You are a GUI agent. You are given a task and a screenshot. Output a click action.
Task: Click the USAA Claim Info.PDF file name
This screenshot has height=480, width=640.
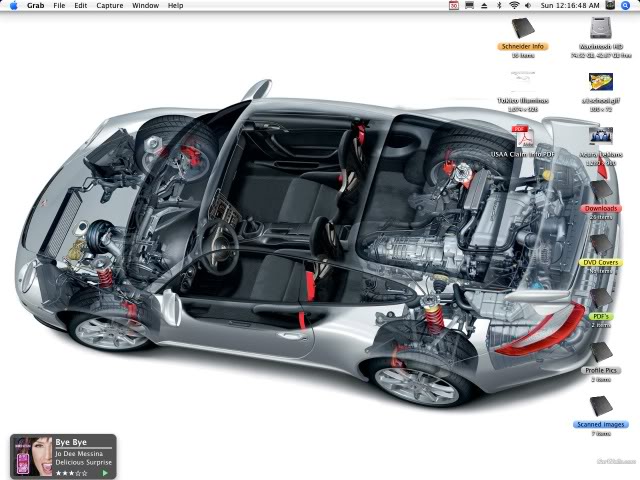(x=523, y=154)
